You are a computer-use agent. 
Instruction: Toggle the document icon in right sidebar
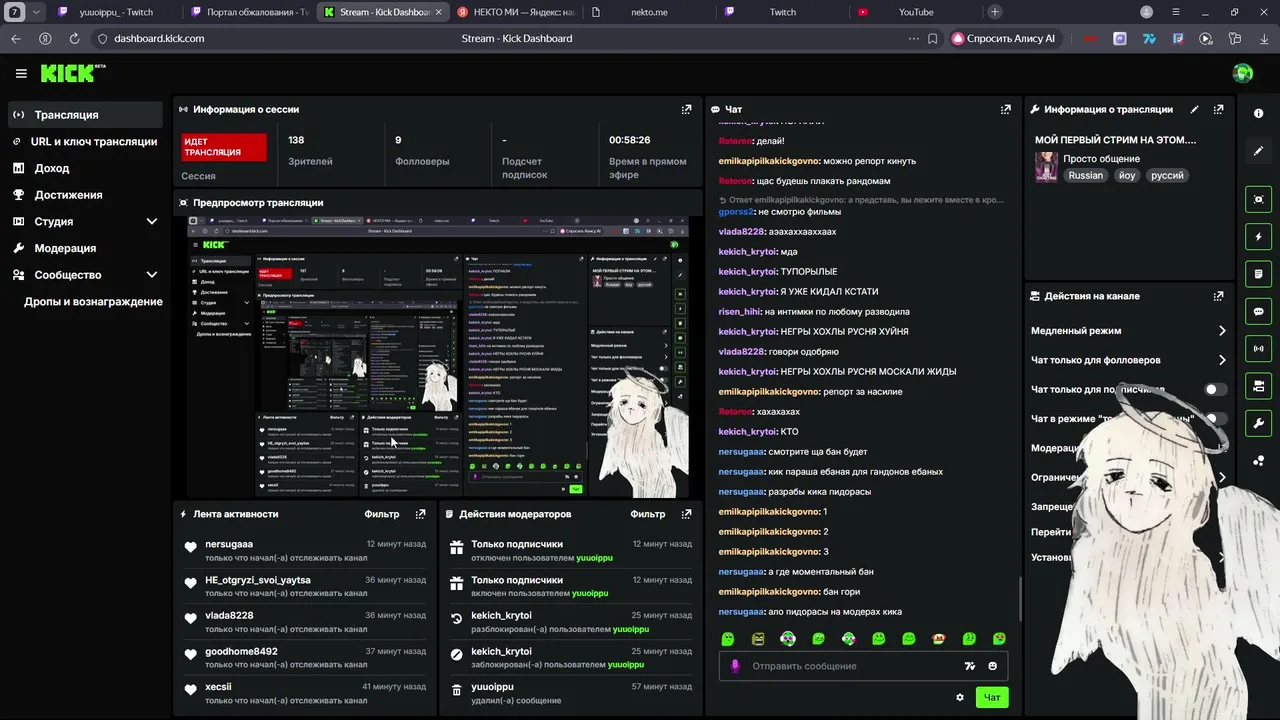[1258, 274]
